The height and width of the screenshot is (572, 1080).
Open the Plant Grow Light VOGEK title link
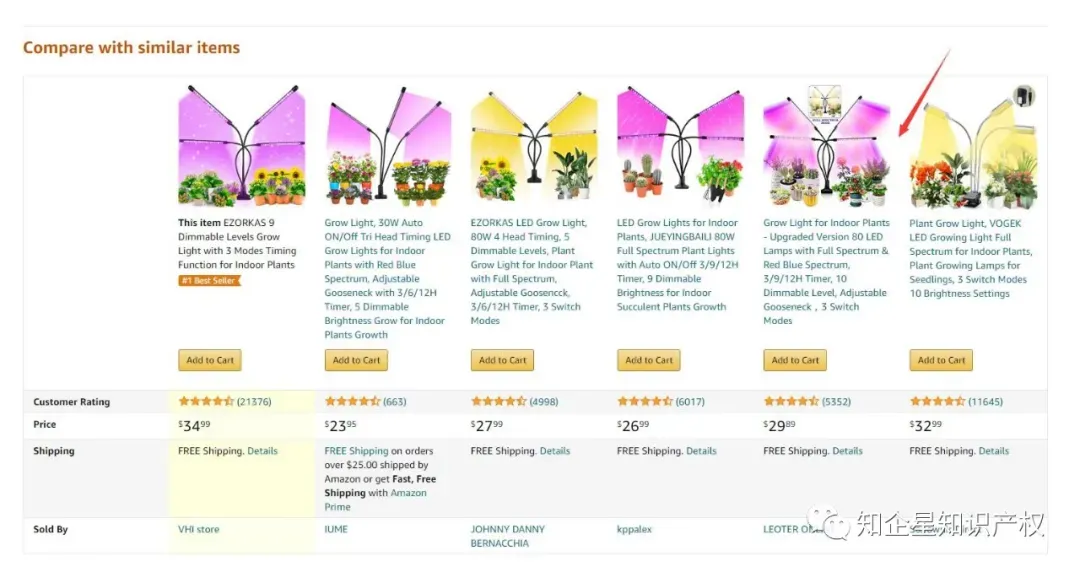click(971, 258)
